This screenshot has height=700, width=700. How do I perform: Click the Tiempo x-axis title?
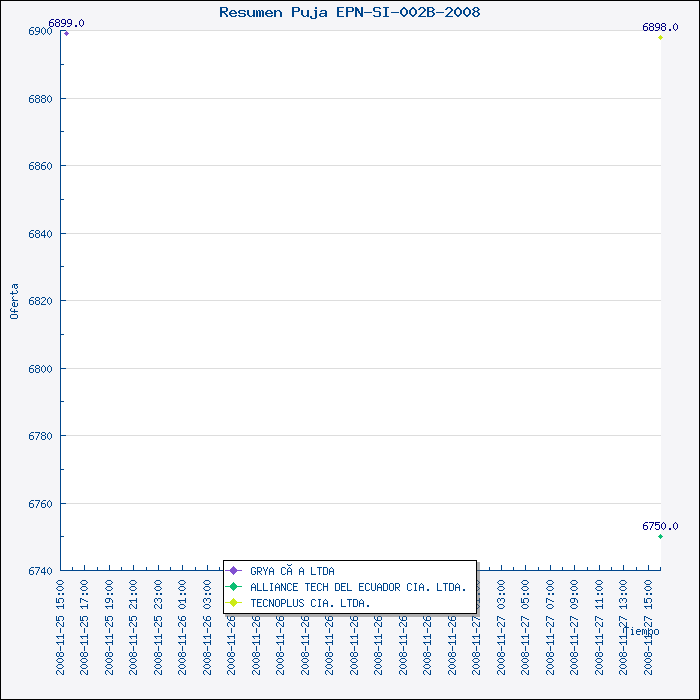(641, 631)
